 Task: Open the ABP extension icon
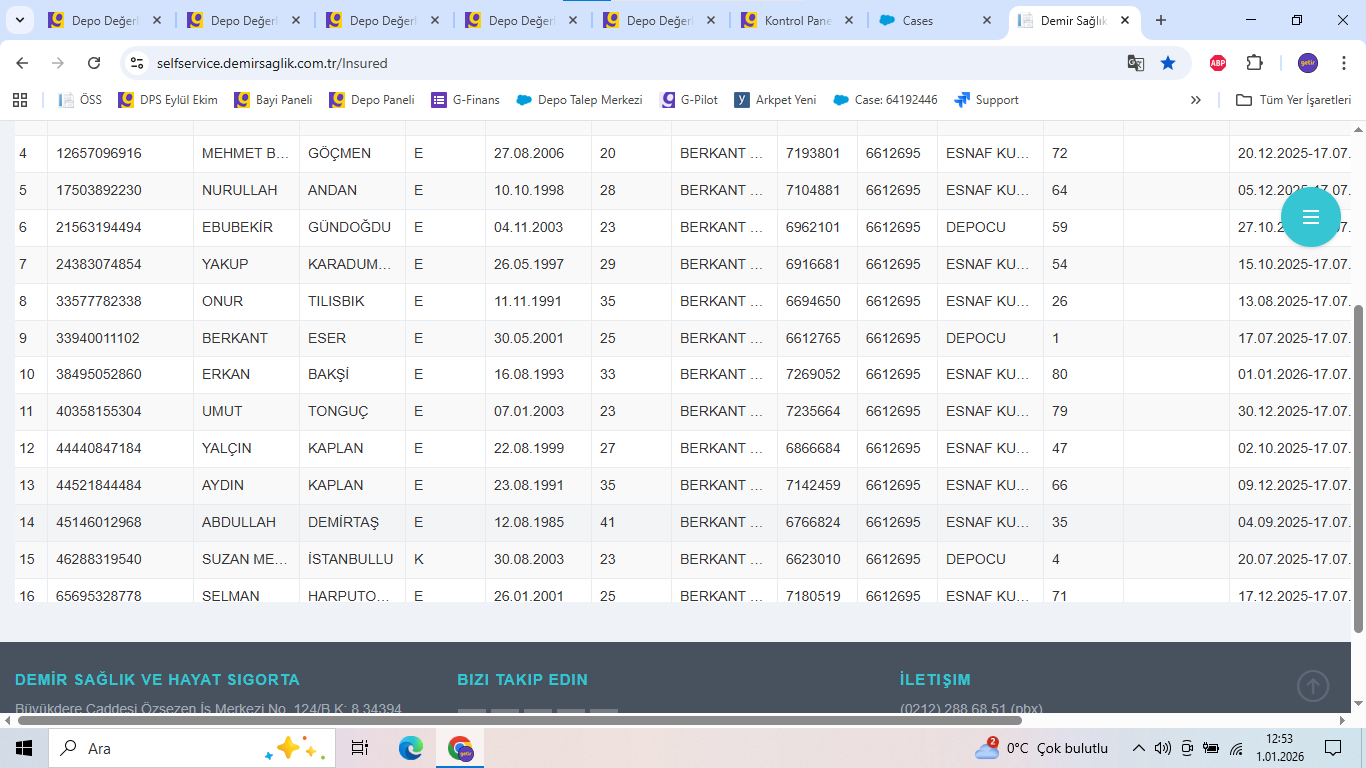click(1218, 63)
